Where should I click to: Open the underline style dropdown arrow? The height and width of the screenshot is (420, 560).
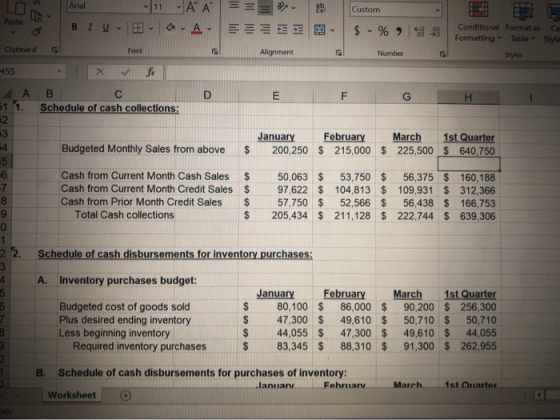click(119, 28)
